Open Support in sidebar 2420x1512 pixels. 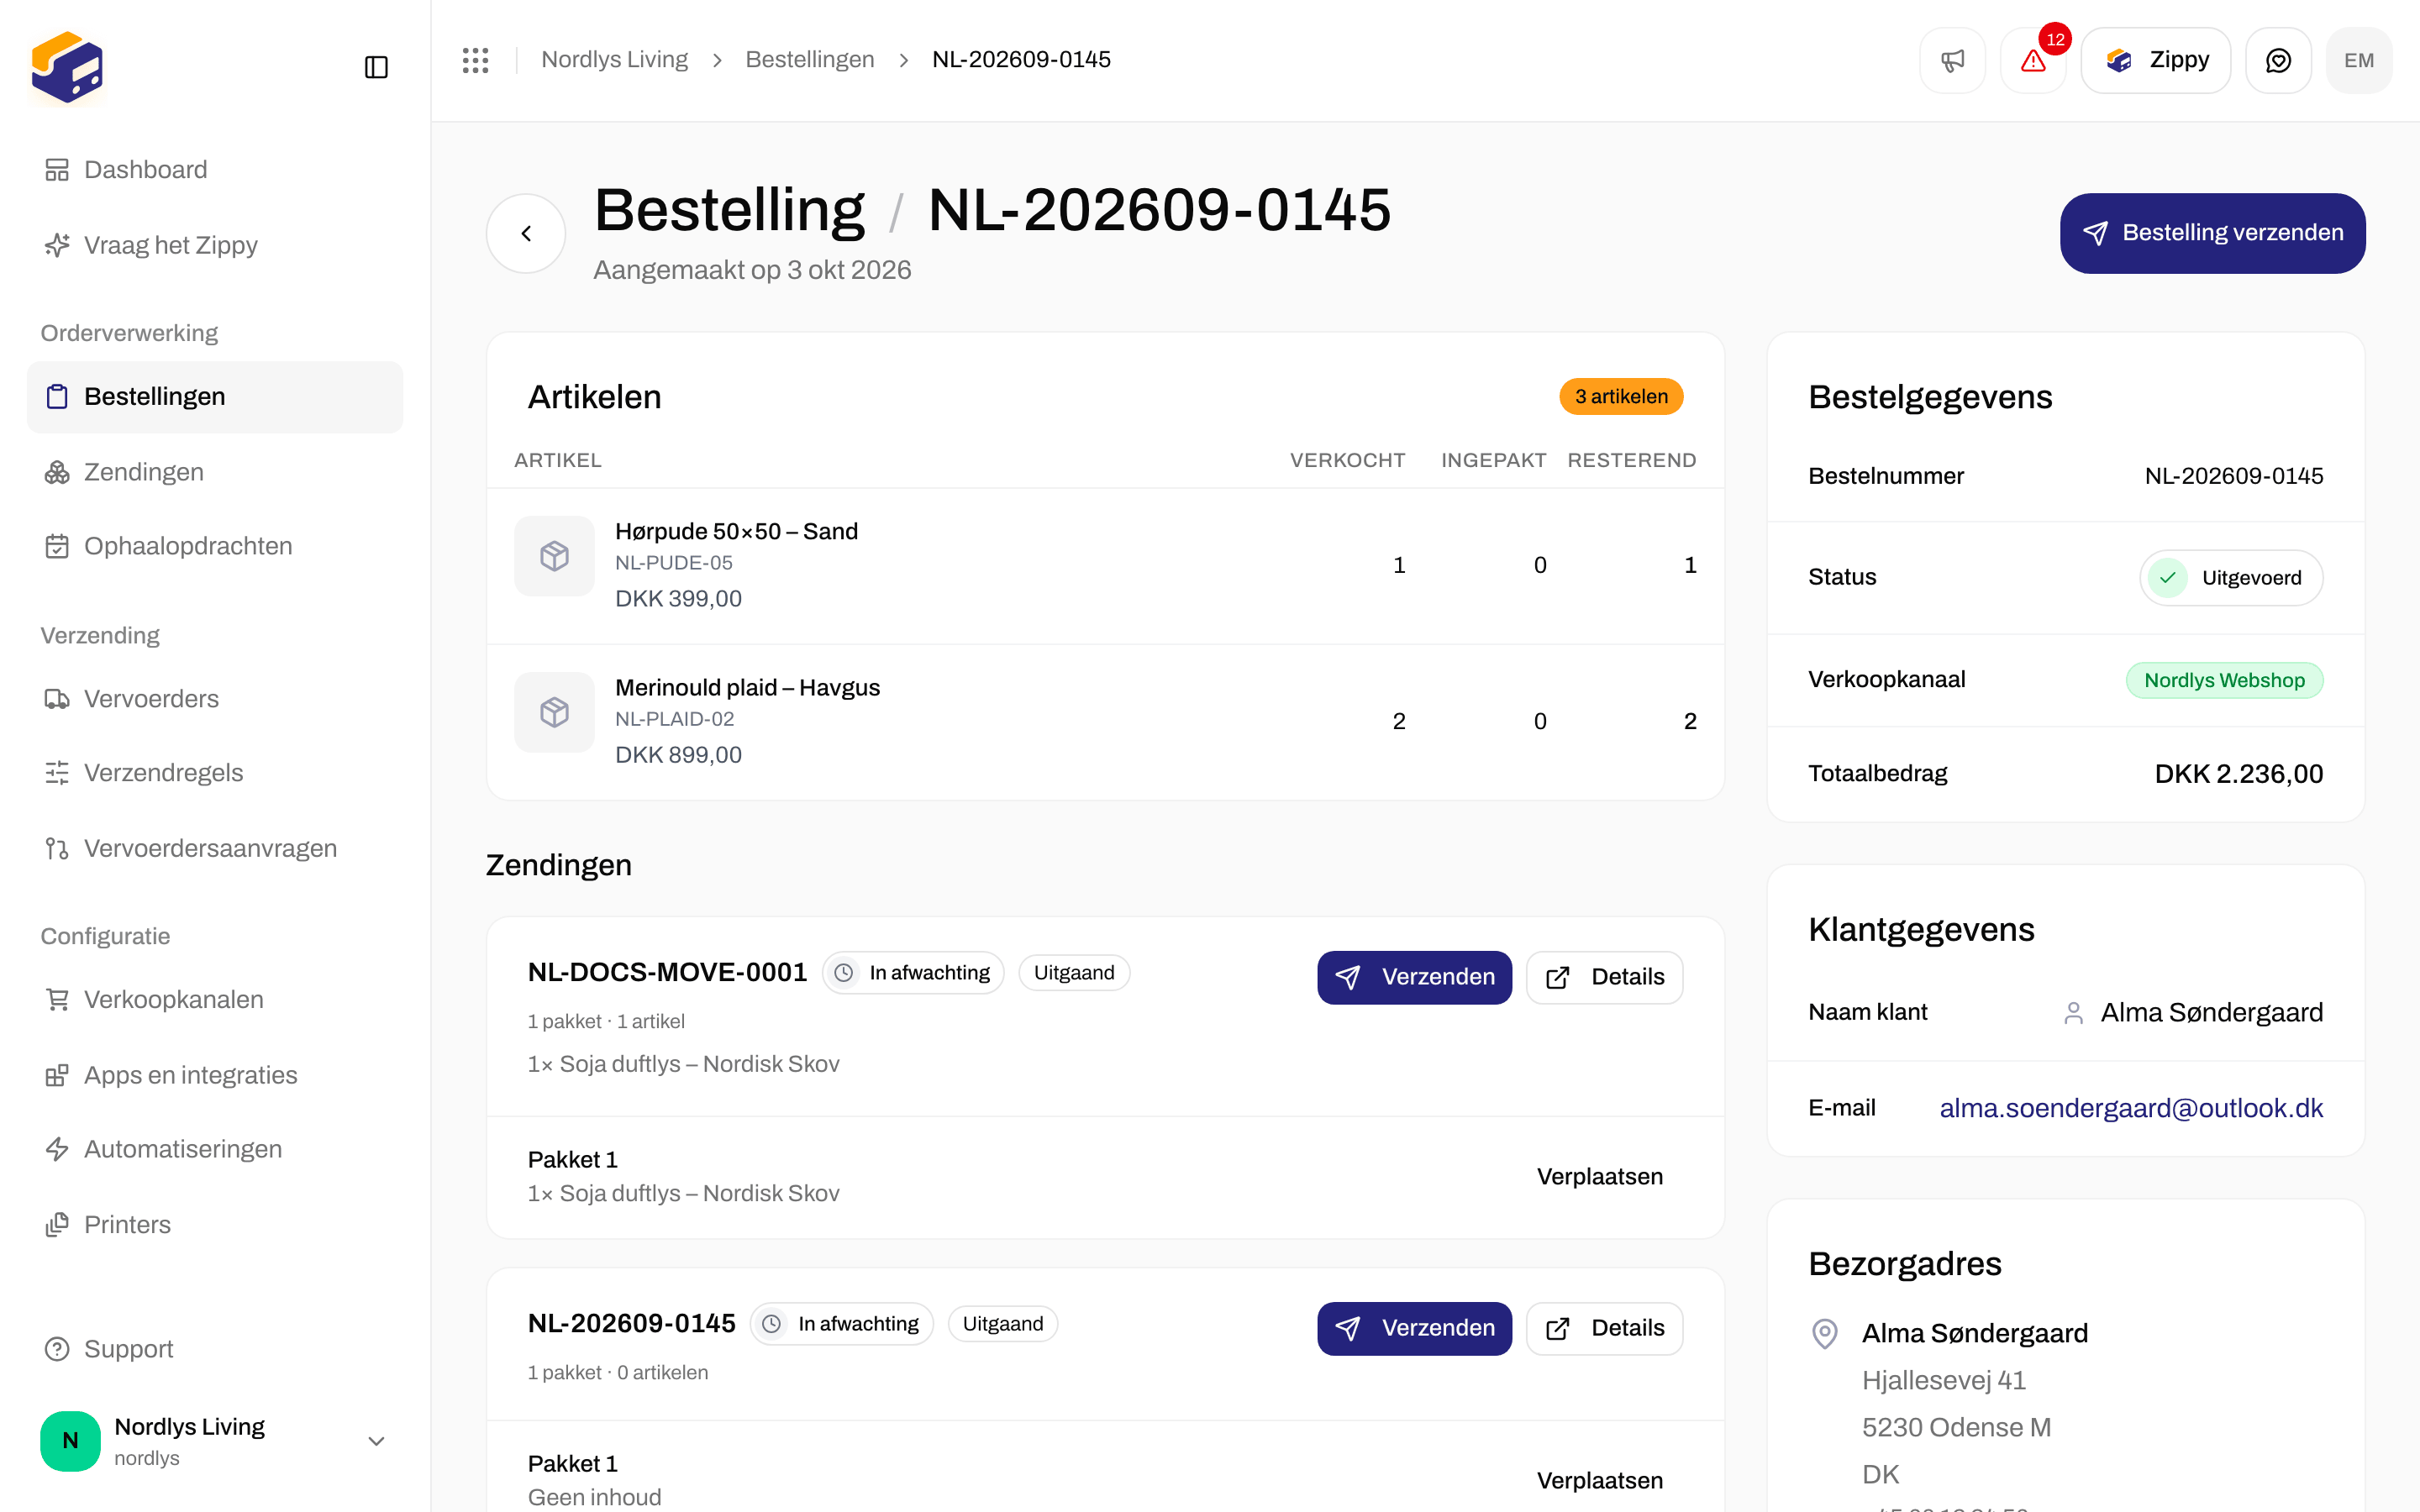click(x=215, y=1349)
